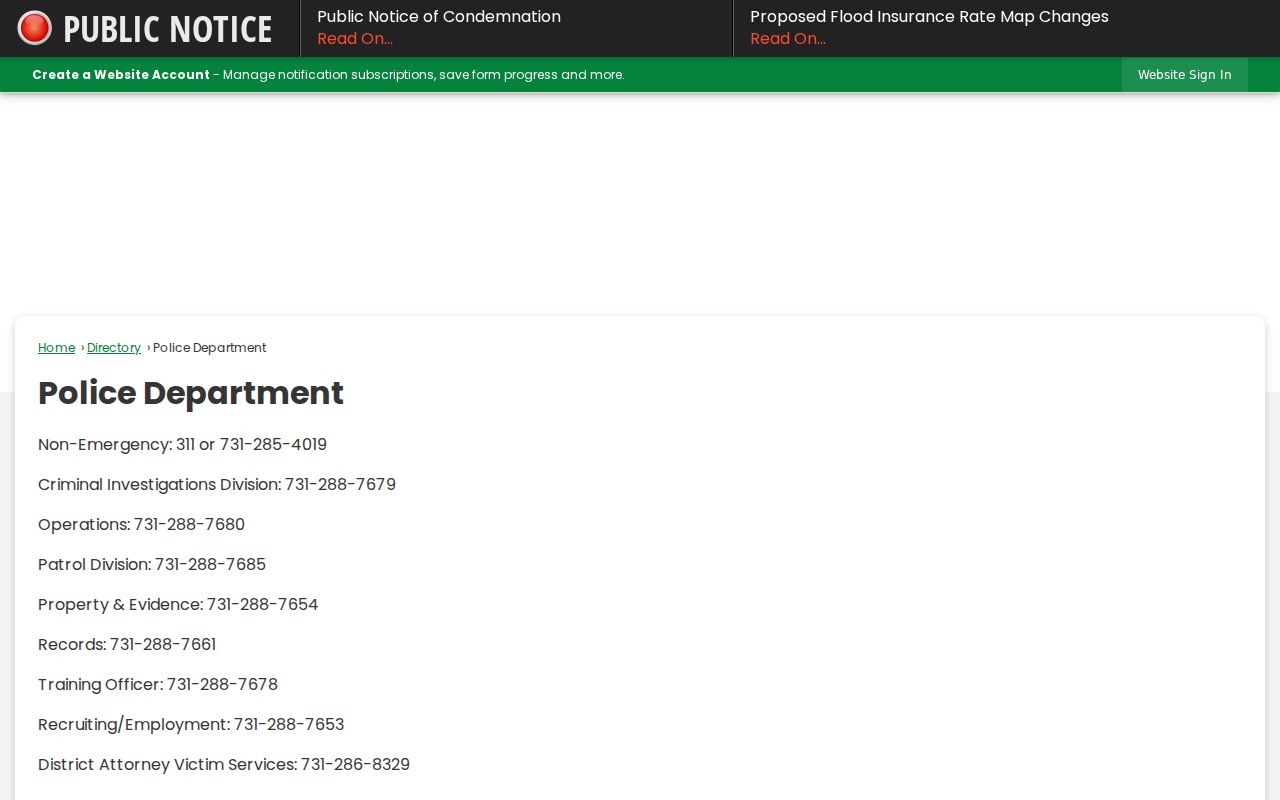Click the PUBLIC NOTICE banner title

[168, 29]
